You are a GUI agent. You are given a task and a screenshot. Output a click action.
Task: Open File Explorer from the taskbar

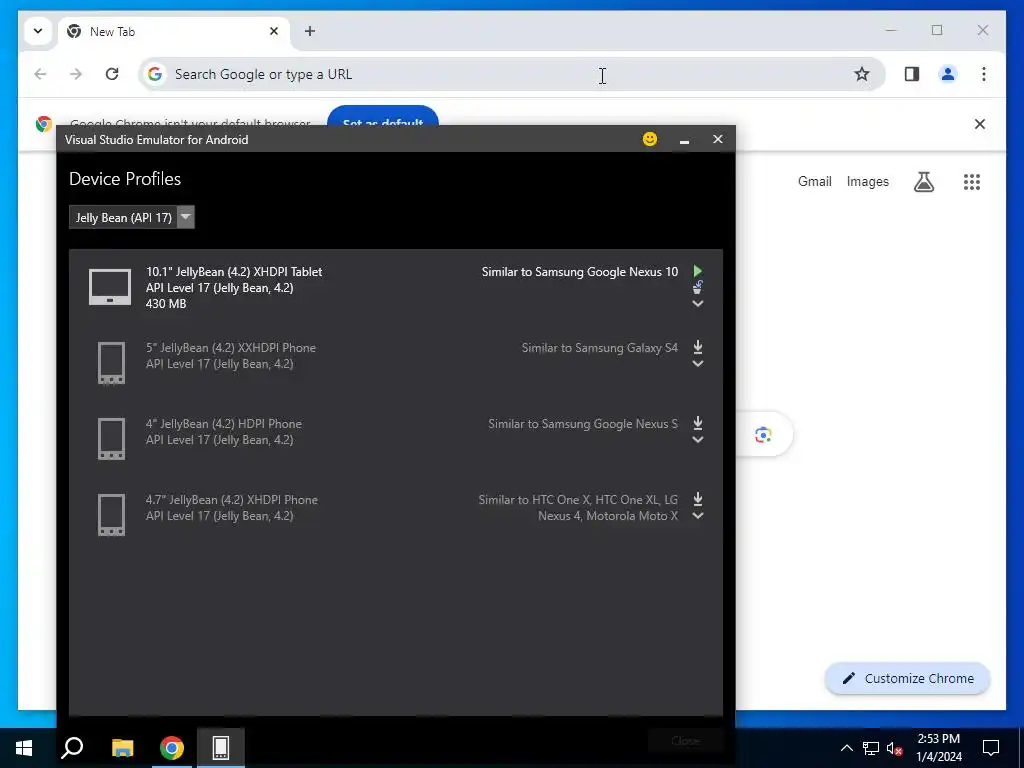[x=122, y=748]
